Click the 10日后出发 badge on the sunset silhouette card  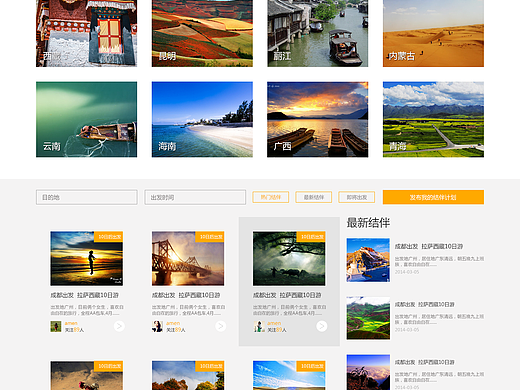109,237
